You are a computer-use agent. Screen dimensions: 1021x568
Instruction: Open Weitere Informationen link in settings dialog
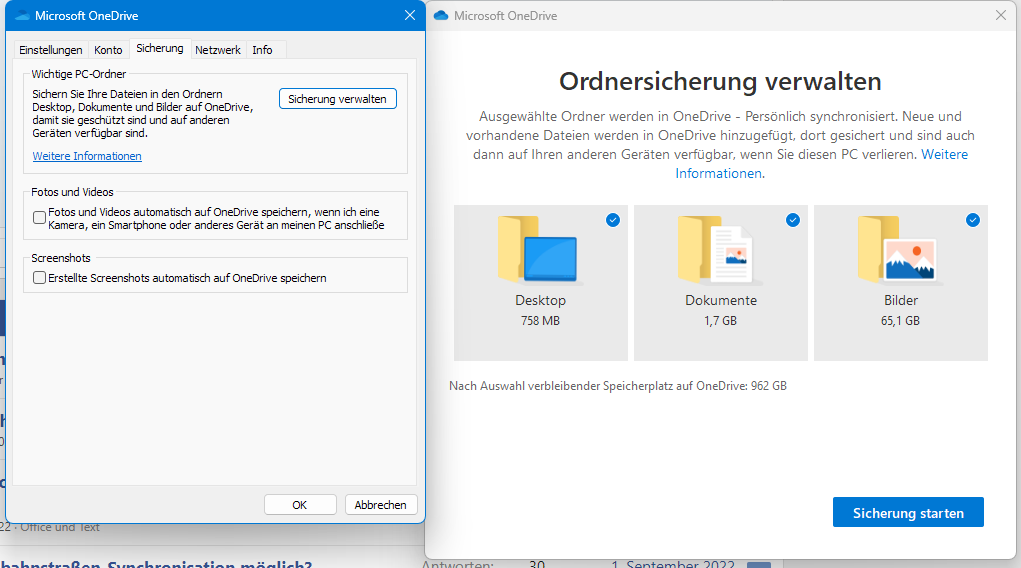(x=87, y=156)
